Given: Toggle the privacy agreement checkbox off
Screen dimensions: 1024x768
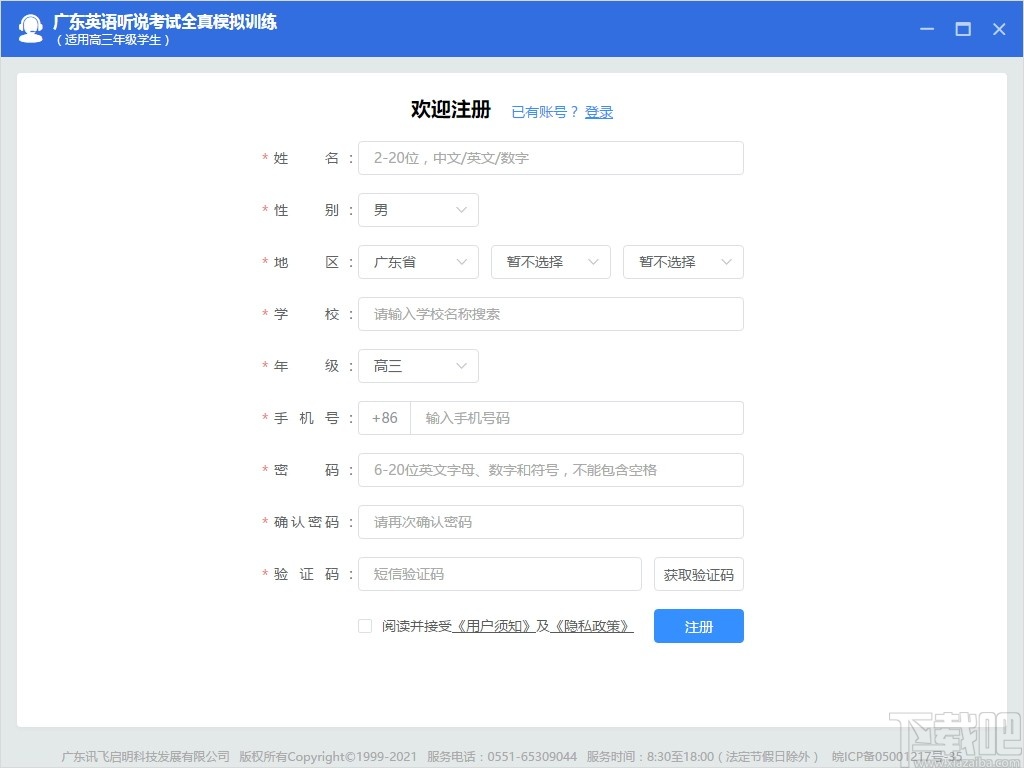Looking at the screenshot, I should (x=365, y=625).
